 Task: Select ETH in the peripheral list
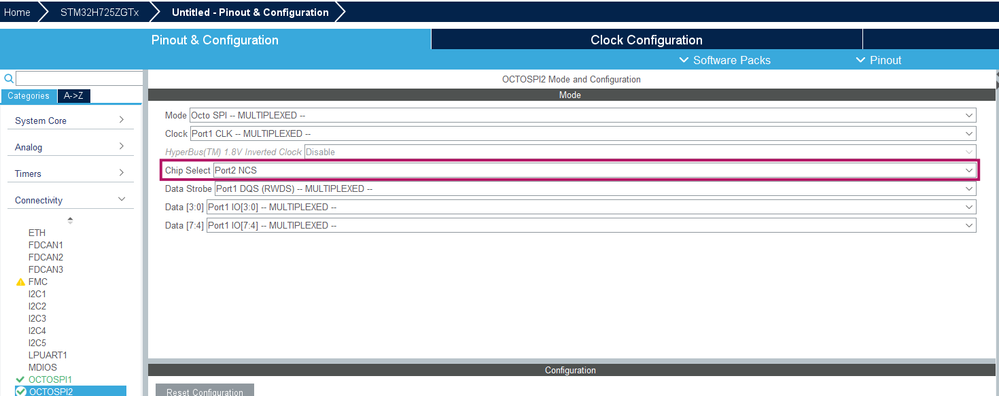tap(37, 233)
